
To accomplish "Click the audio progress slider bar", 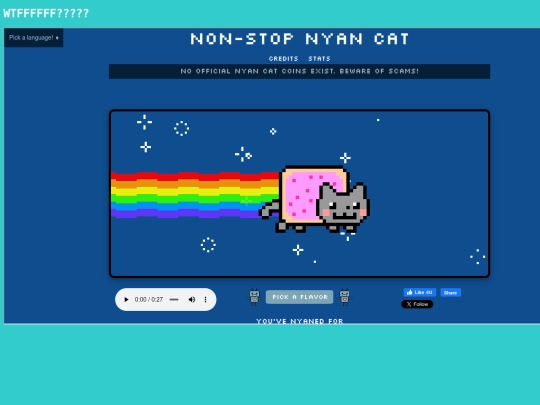I will pyautogui.click(x=174, y=300).
